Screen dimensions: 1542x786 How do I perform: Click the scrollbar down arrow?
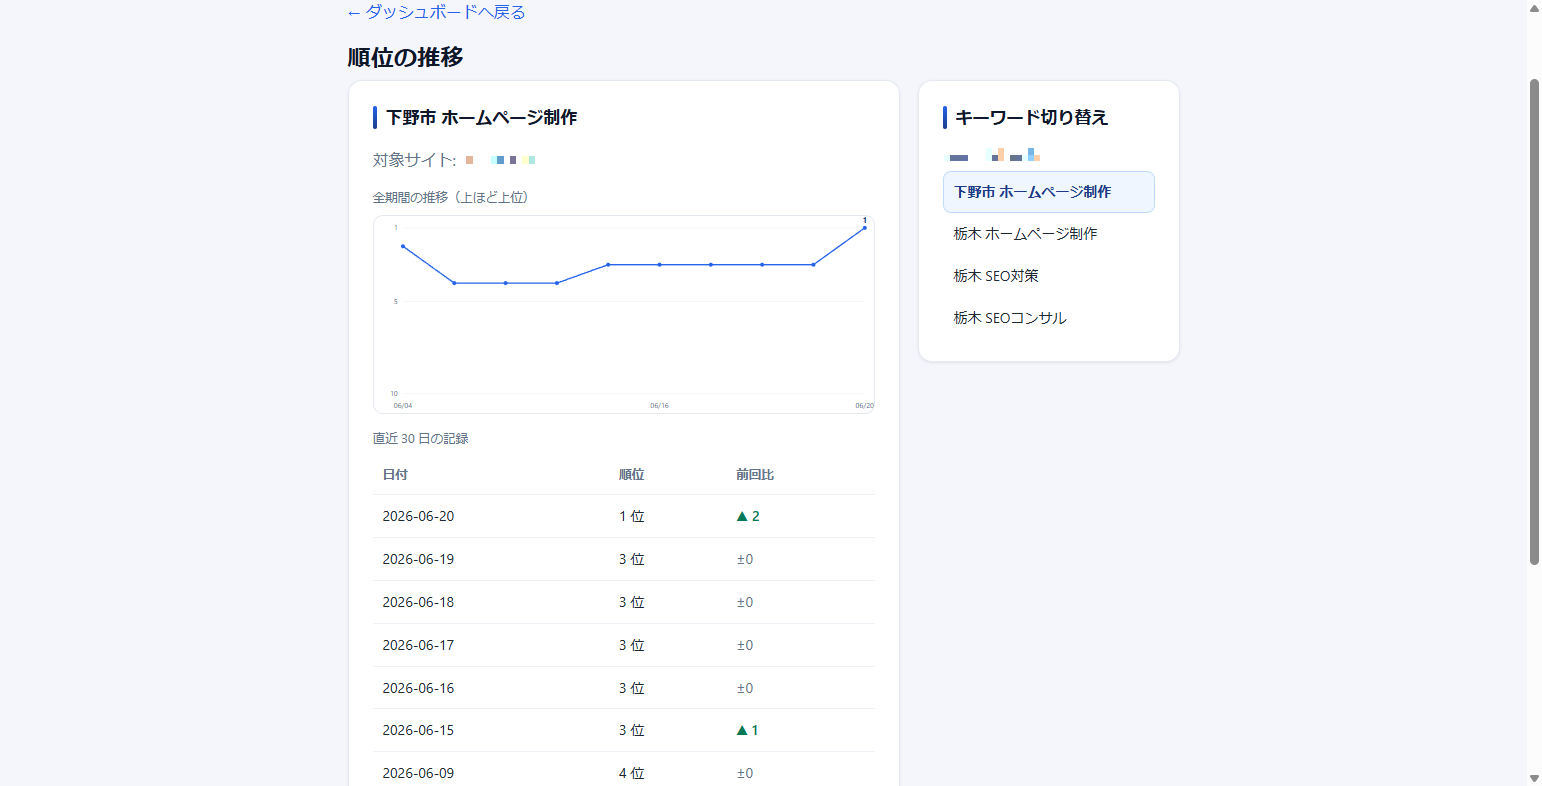coord(1534,778)
